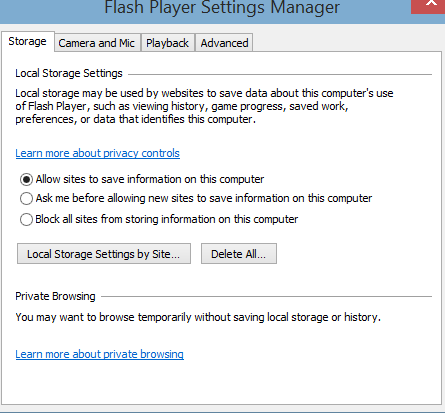
Task: Follow Learn more about private browsing link
Action: [99, 354]
